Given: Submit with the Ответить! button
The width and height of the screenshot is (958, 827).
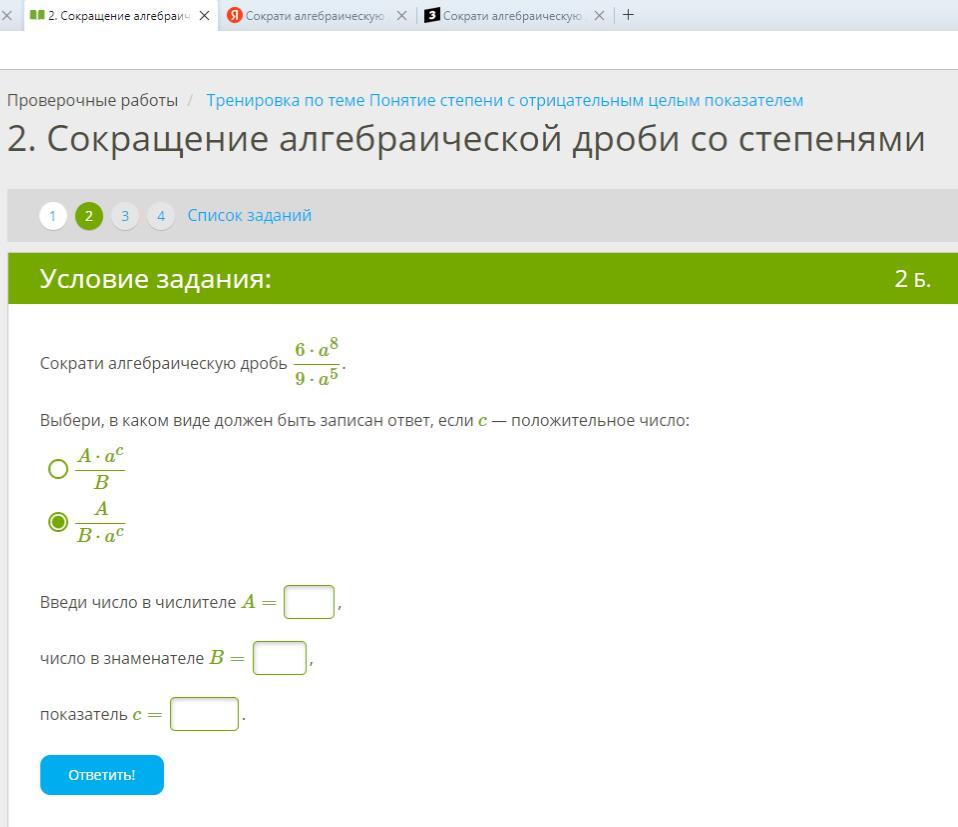Looking at the screenshot, I should 102,775.
